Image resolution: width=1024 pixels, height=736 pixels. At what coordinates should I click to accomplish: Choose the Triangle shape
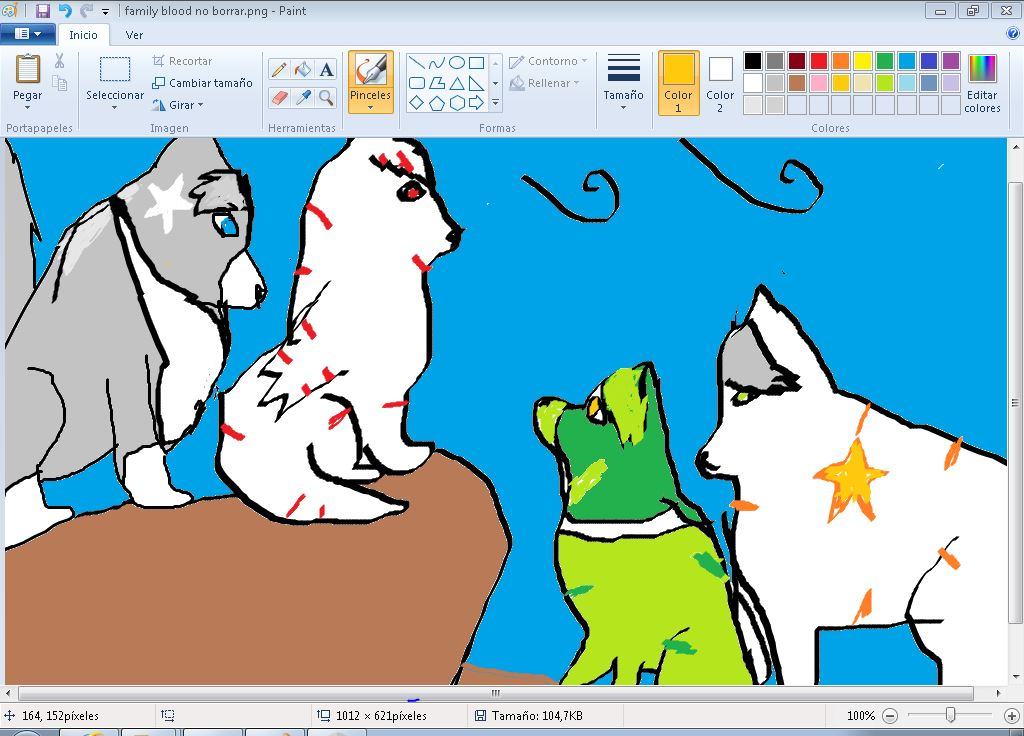(457, 83)
